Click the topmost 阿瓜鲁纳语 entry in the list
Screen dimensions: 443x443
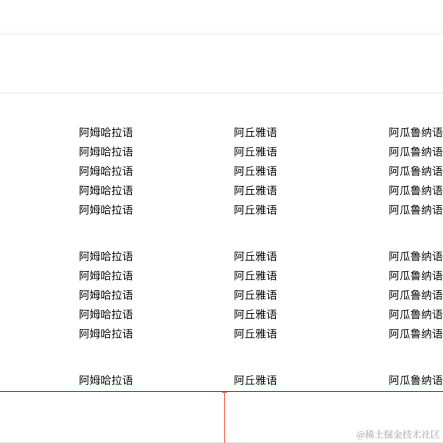click(415, 132)
